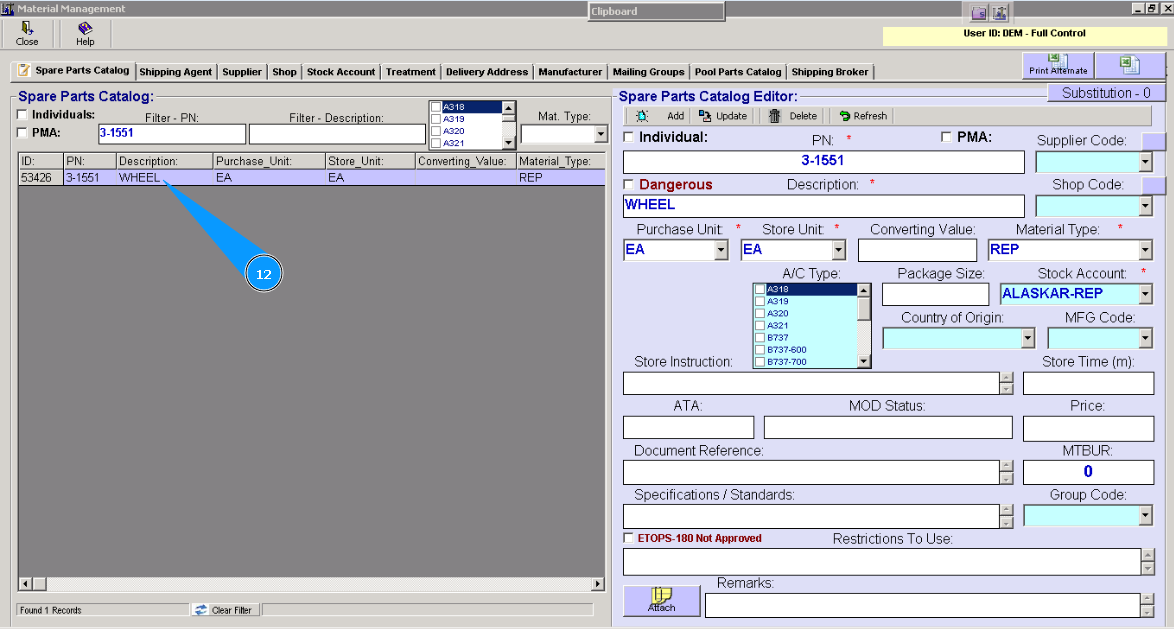
Task: Click the Substitution - 0 button
Action: (1106, 93)
